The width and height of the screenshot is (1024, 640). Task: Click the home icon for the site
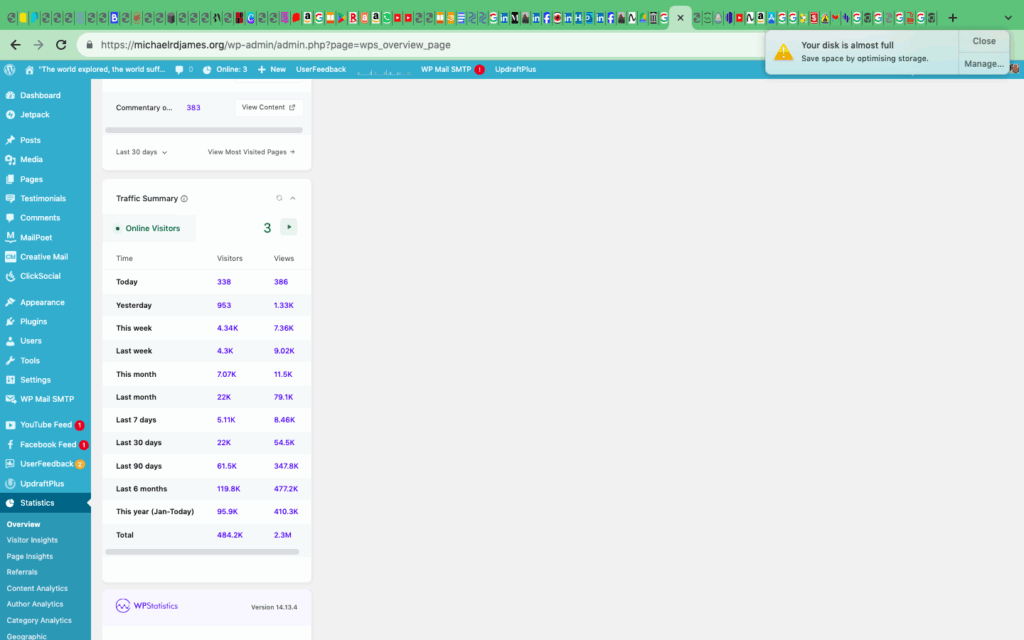pyautogui.click(x=29, y=69)
